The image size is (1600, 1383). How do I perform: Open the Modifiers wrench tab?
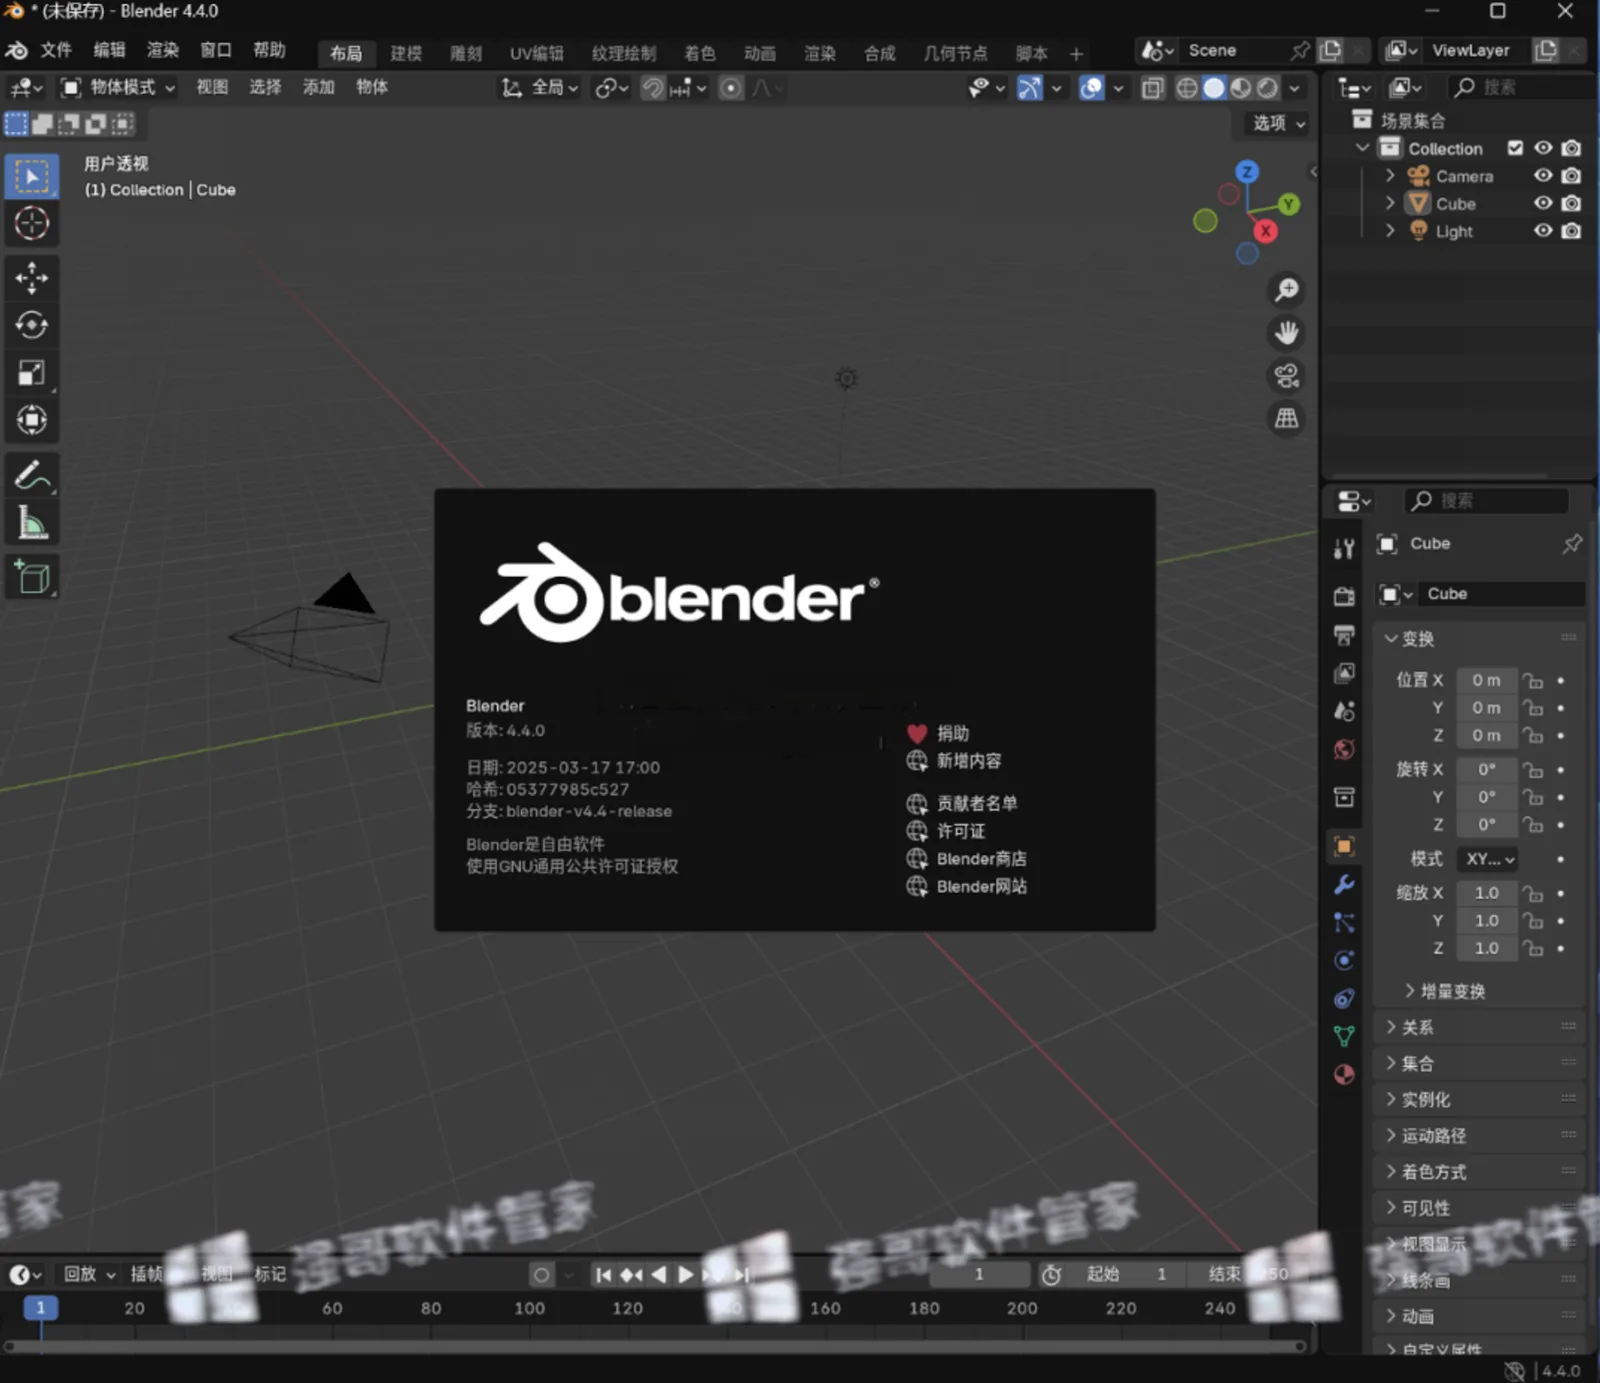[1344, 885]
